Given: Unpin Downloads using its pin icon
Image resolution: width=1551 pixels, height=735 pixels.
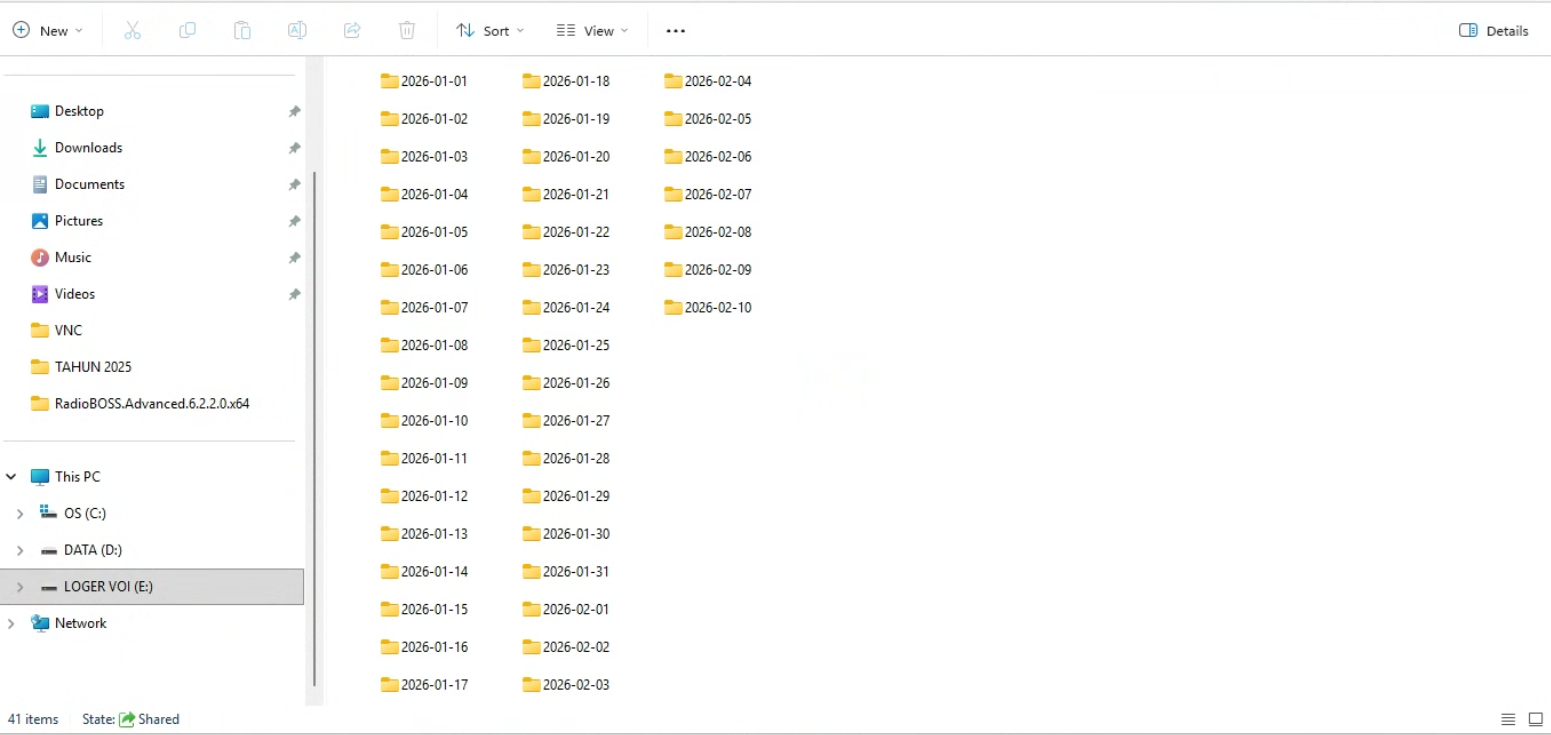Looking at the screenshot, I should (294, 148).
